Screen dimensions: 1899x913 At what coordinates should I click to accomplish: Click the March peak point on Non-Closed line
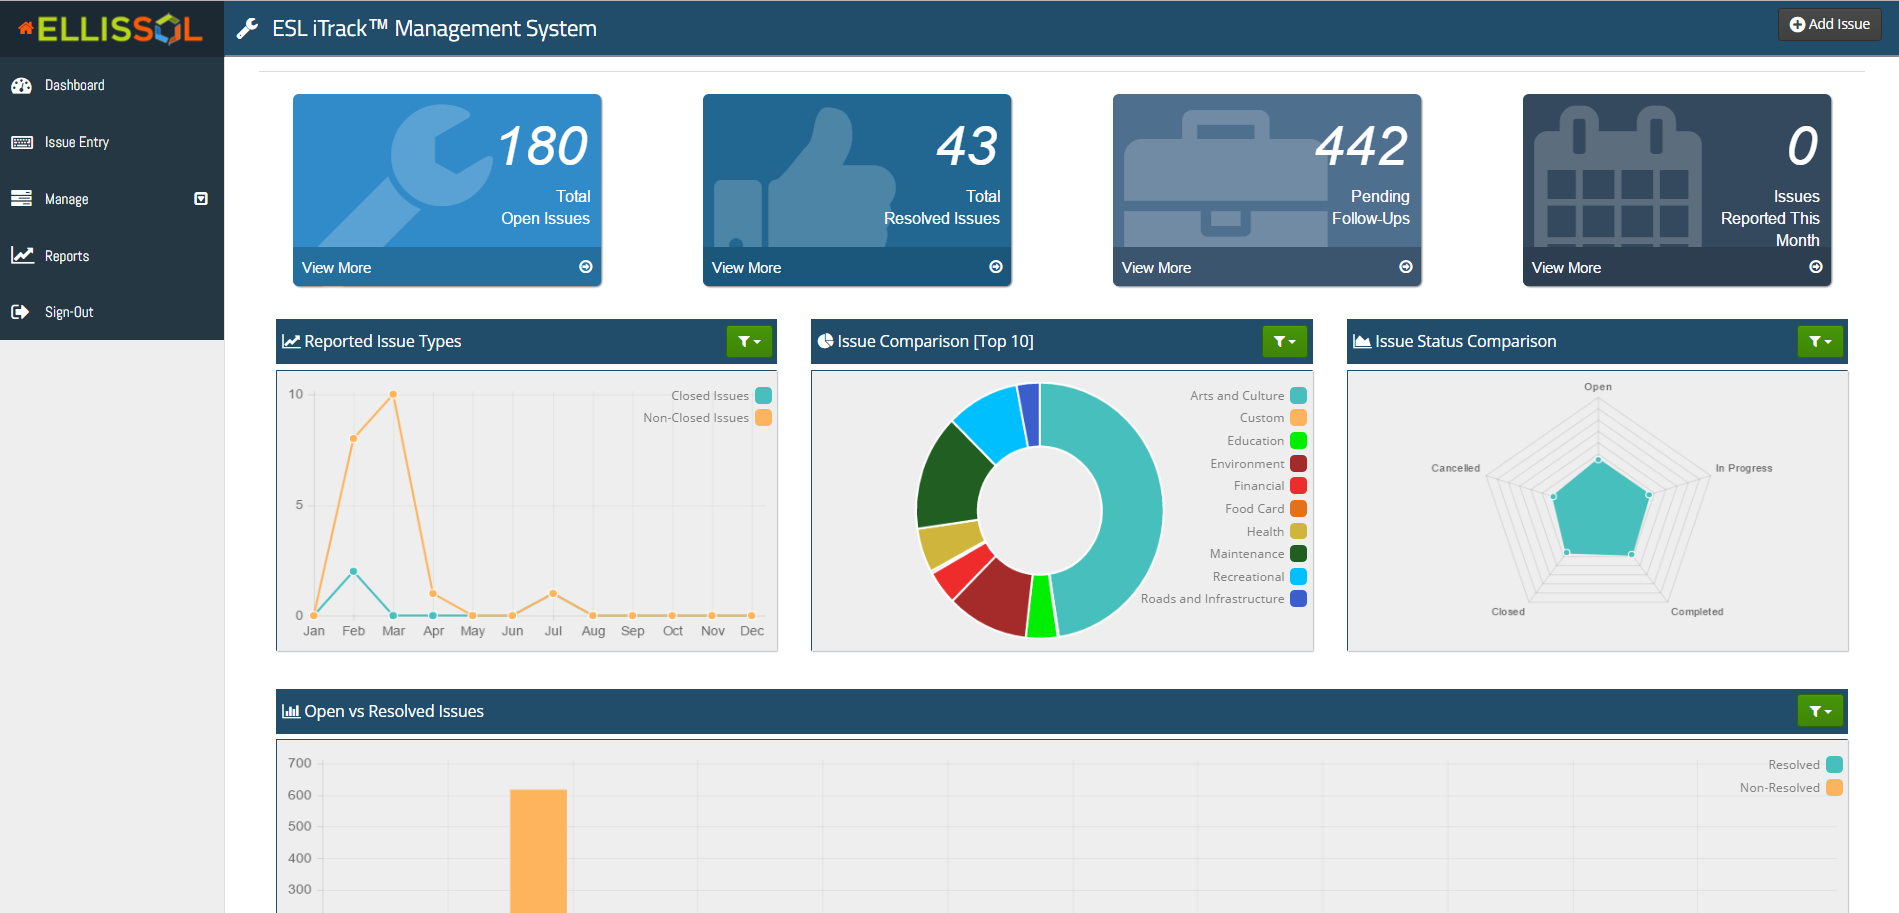click(x=393, y=394)
